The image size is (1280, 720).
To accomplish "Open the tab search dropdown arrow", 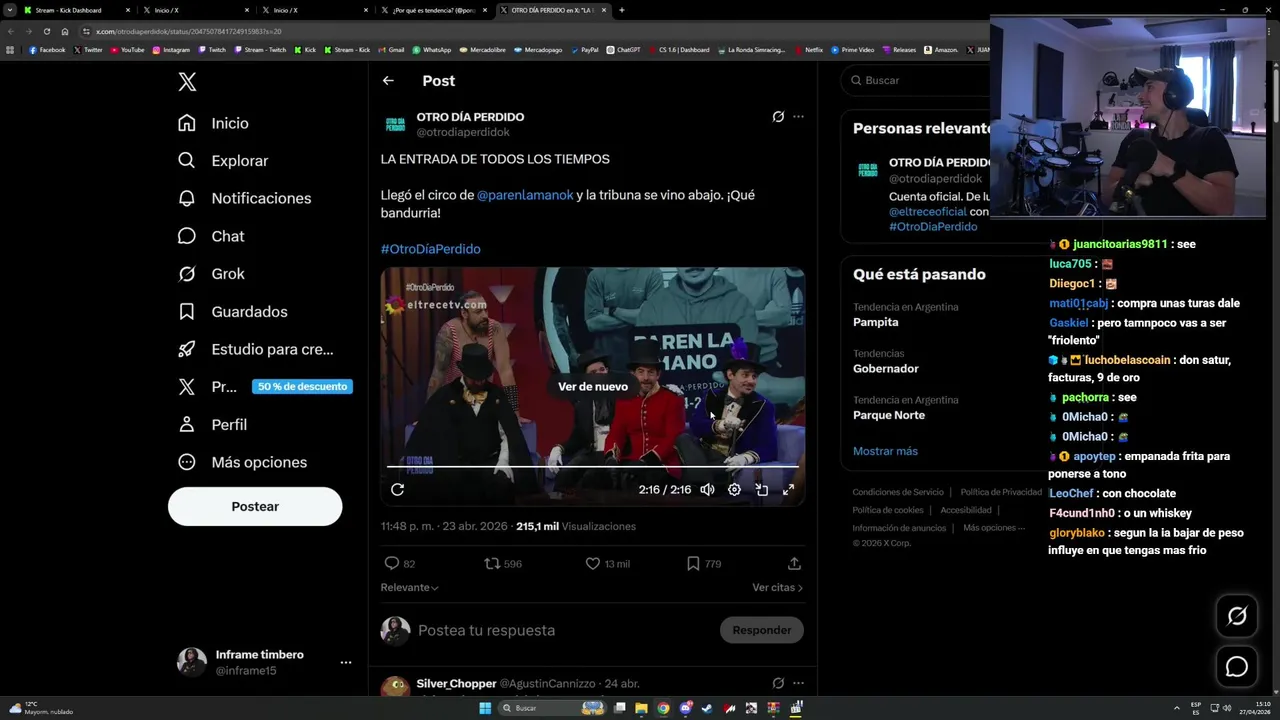I will (9, 10).
